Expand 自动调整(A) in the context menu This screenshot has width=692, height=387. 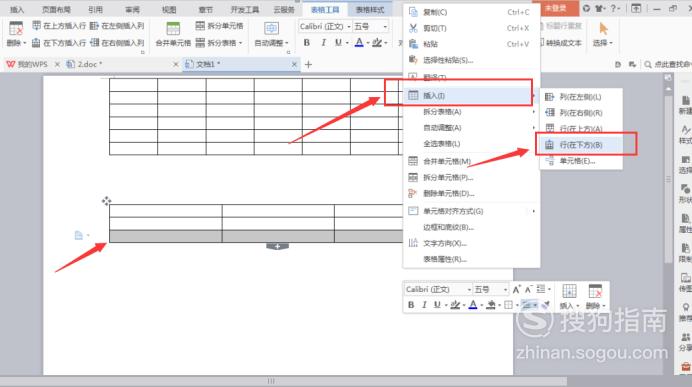pyautogui.click(x=471, y=128)
